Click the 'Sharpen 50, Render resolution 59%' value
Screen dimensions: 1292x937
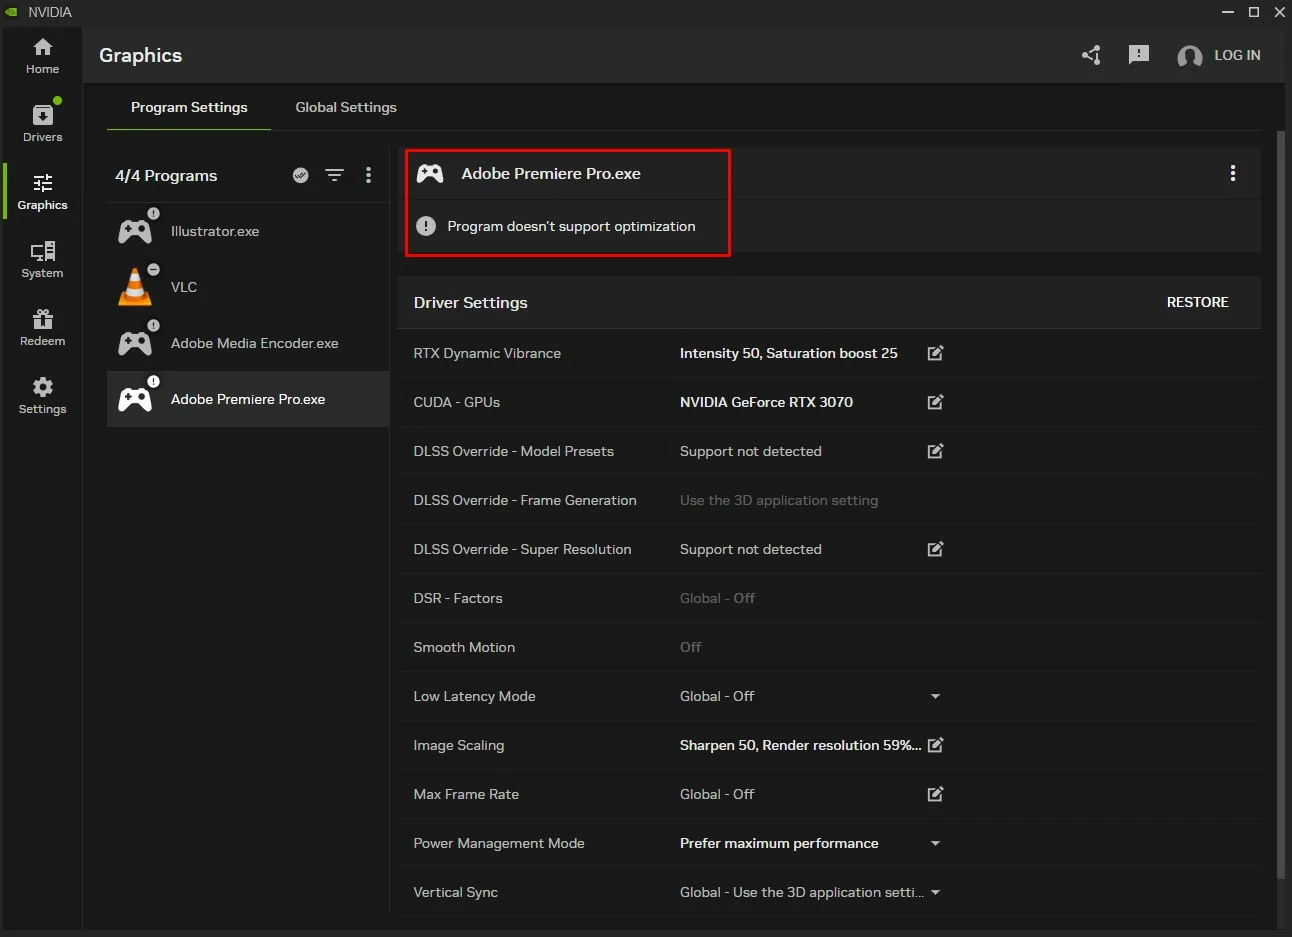point(800,745)
